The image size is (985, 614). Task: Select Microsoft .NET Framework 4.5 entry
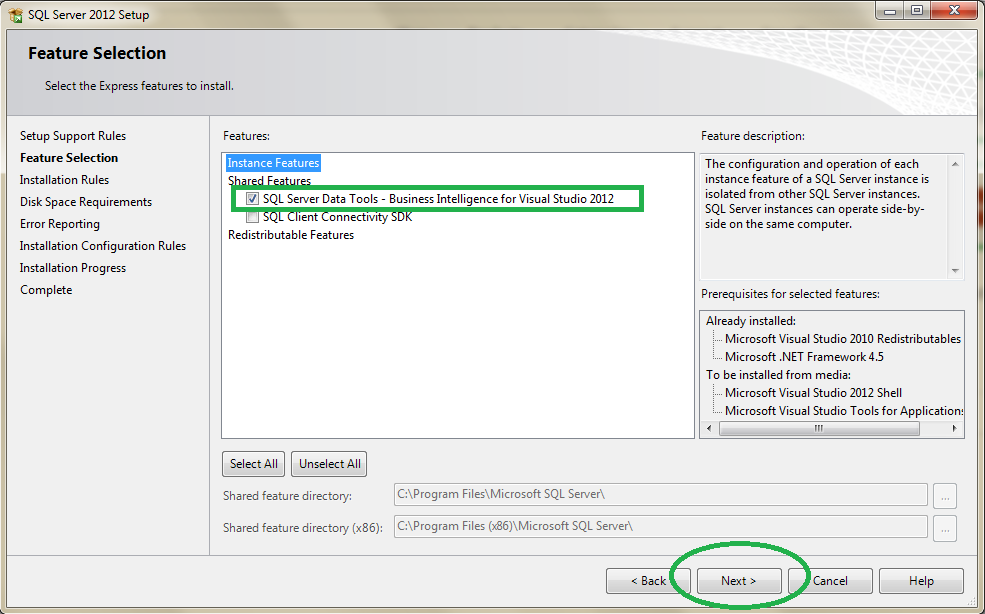[x=804, y=357]
